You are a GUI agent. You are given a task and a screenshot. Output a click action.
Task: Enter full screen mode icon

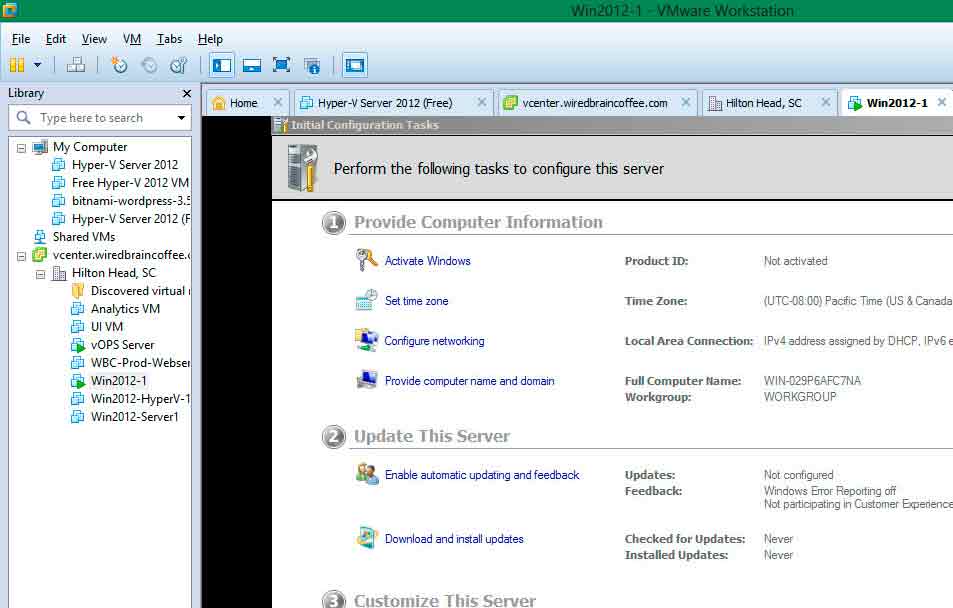[281, 65]
